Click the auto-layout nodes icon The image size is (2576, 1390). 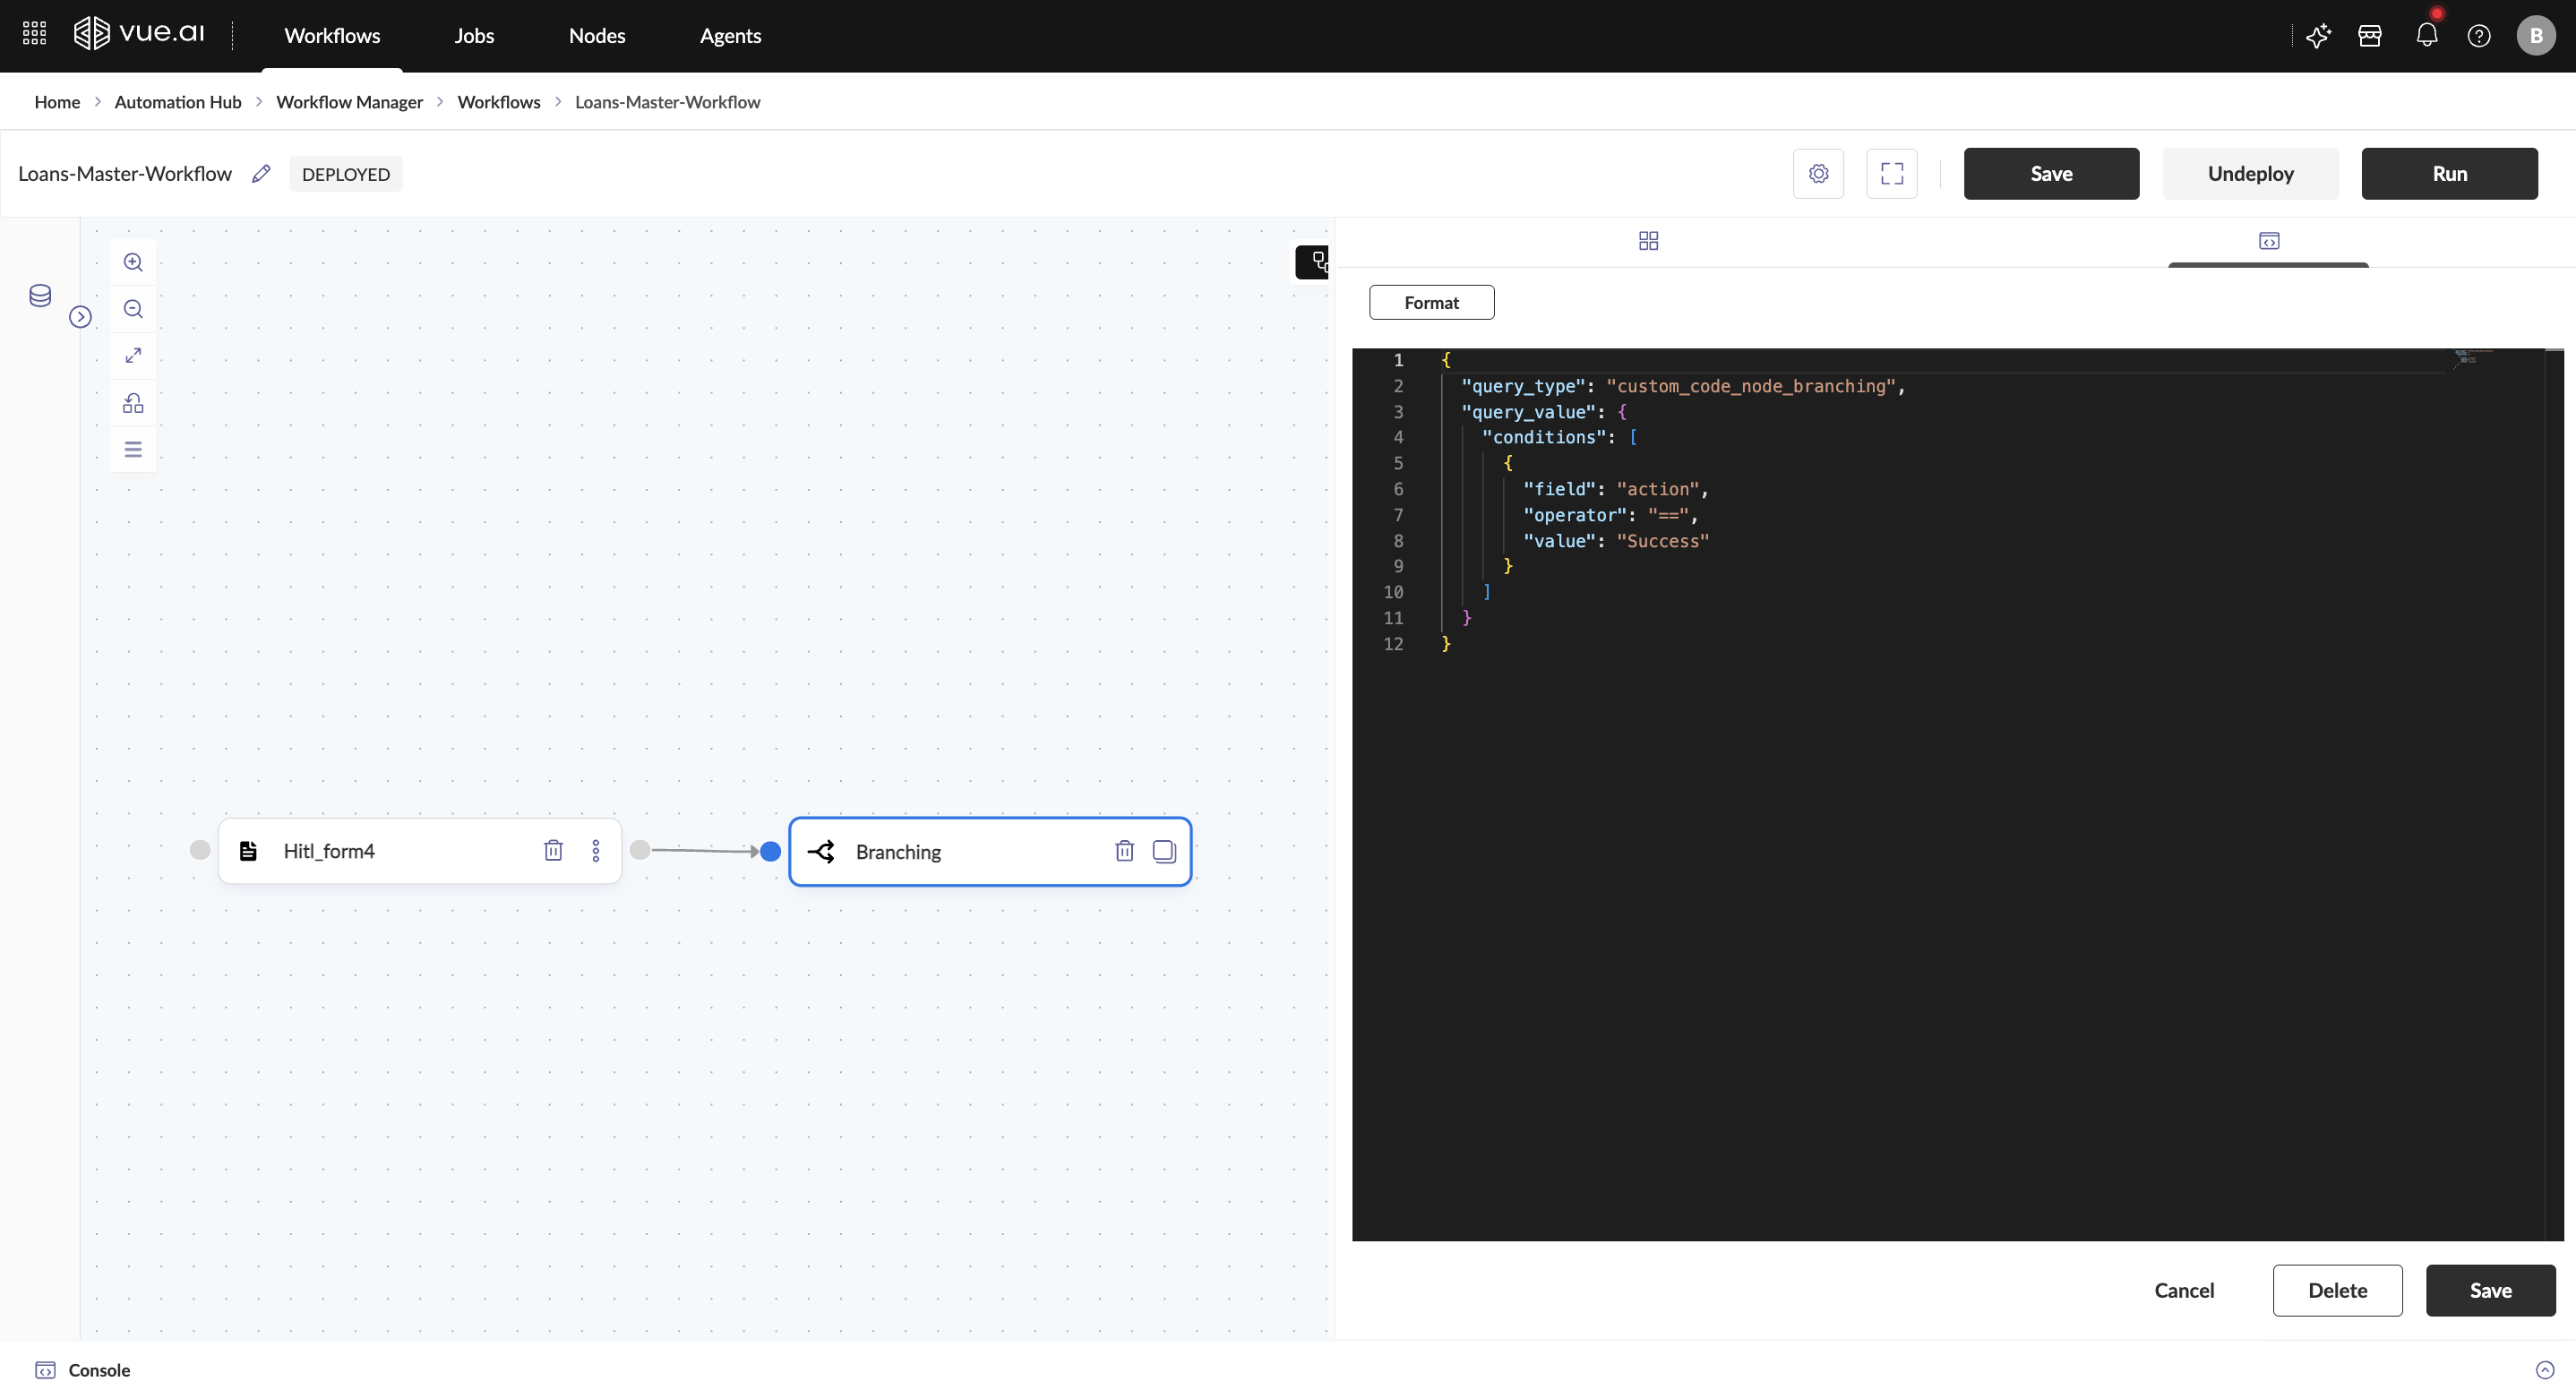click(x=133, y=403)
